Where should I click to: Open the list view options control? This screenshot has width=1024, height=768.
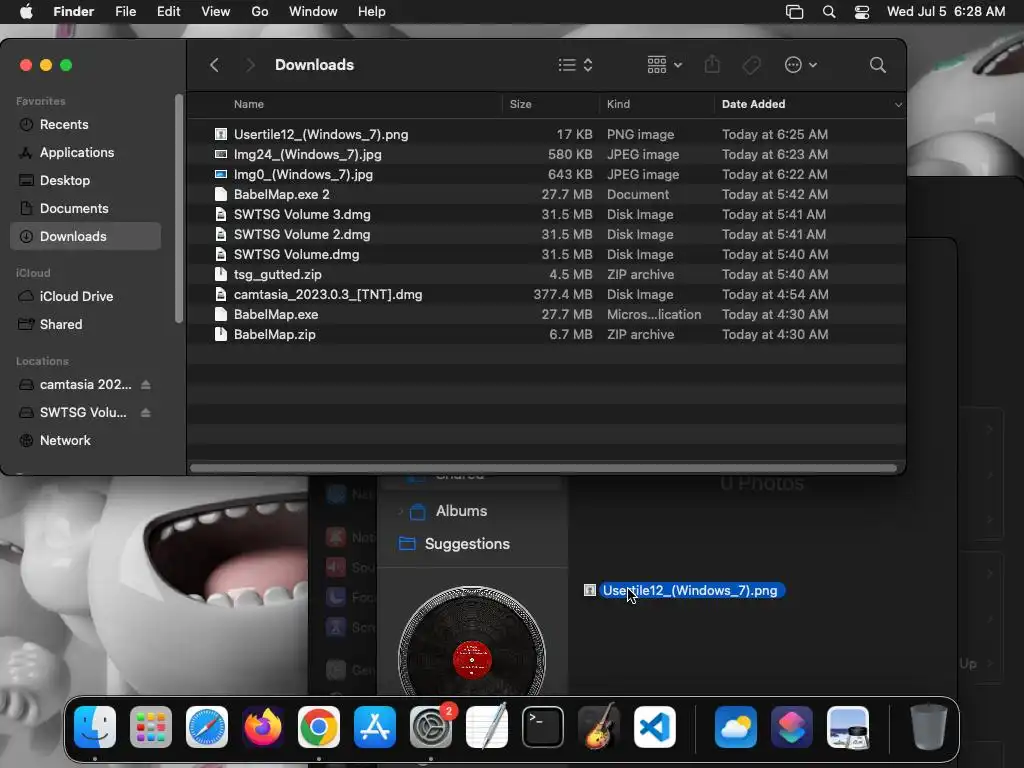click(575, 65)
